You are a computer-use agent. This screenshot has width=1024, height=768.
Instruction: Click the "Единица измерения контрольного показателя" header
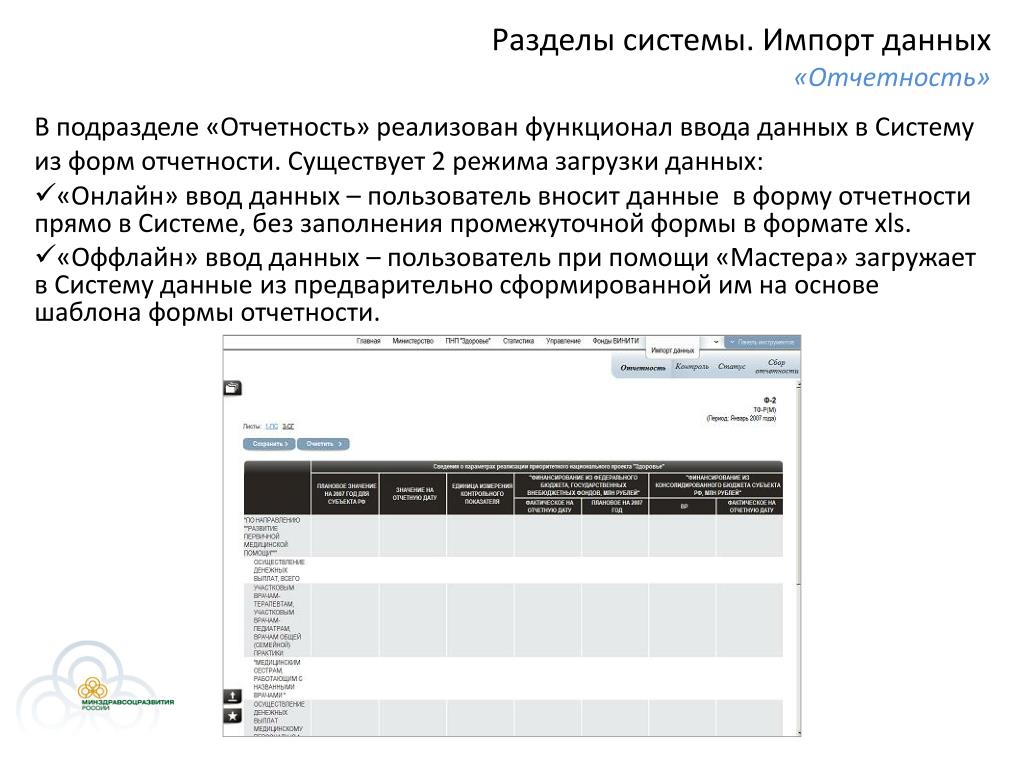click(x=481, y=494)
